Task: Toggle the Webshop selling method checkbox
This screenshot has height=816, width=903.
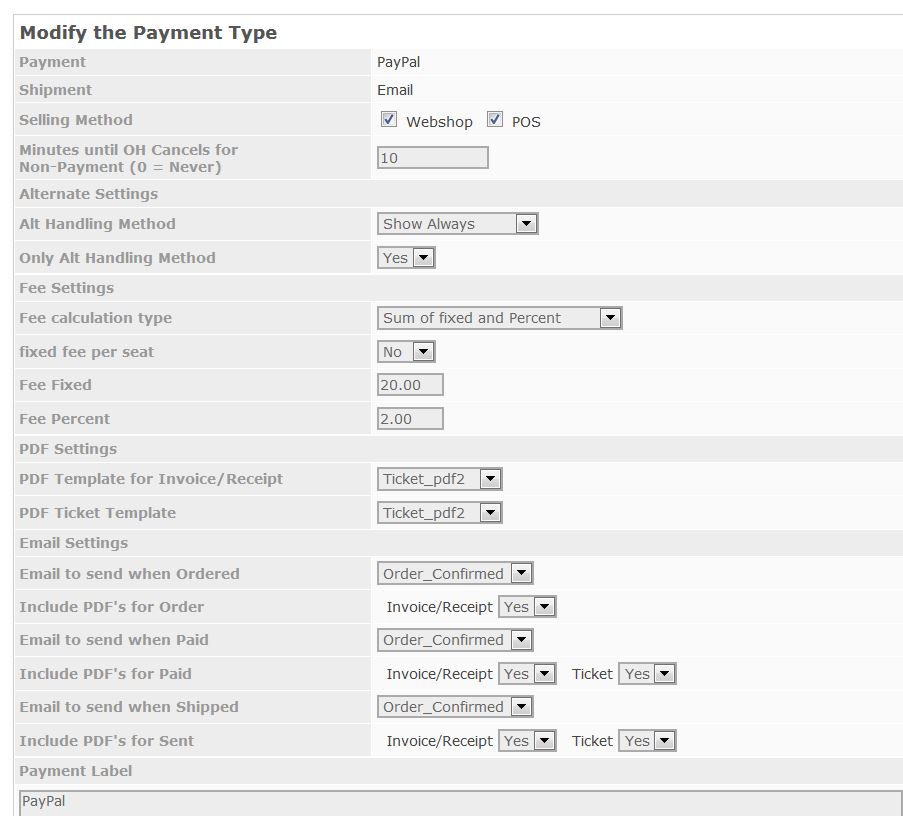Action: click(x=389, y=120)
